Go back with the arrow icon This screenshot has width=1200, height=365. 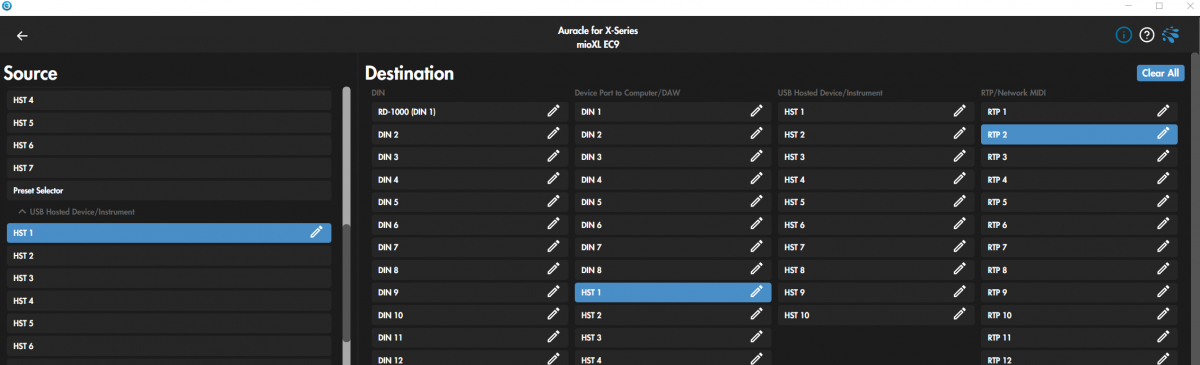(22, 36)
